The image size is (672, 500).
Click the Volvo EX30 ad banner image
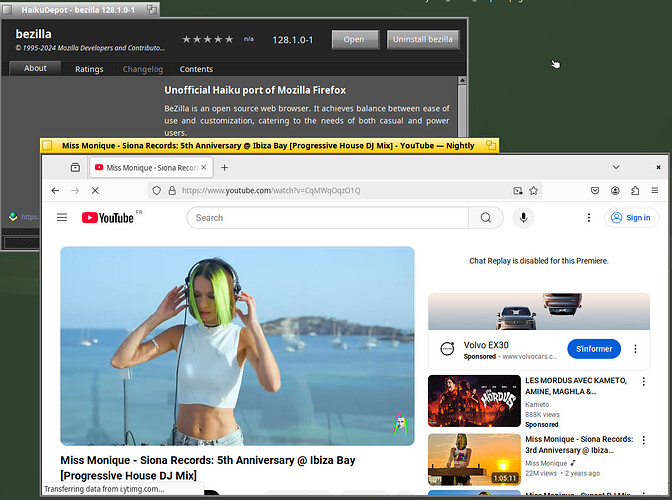point(539,311)
